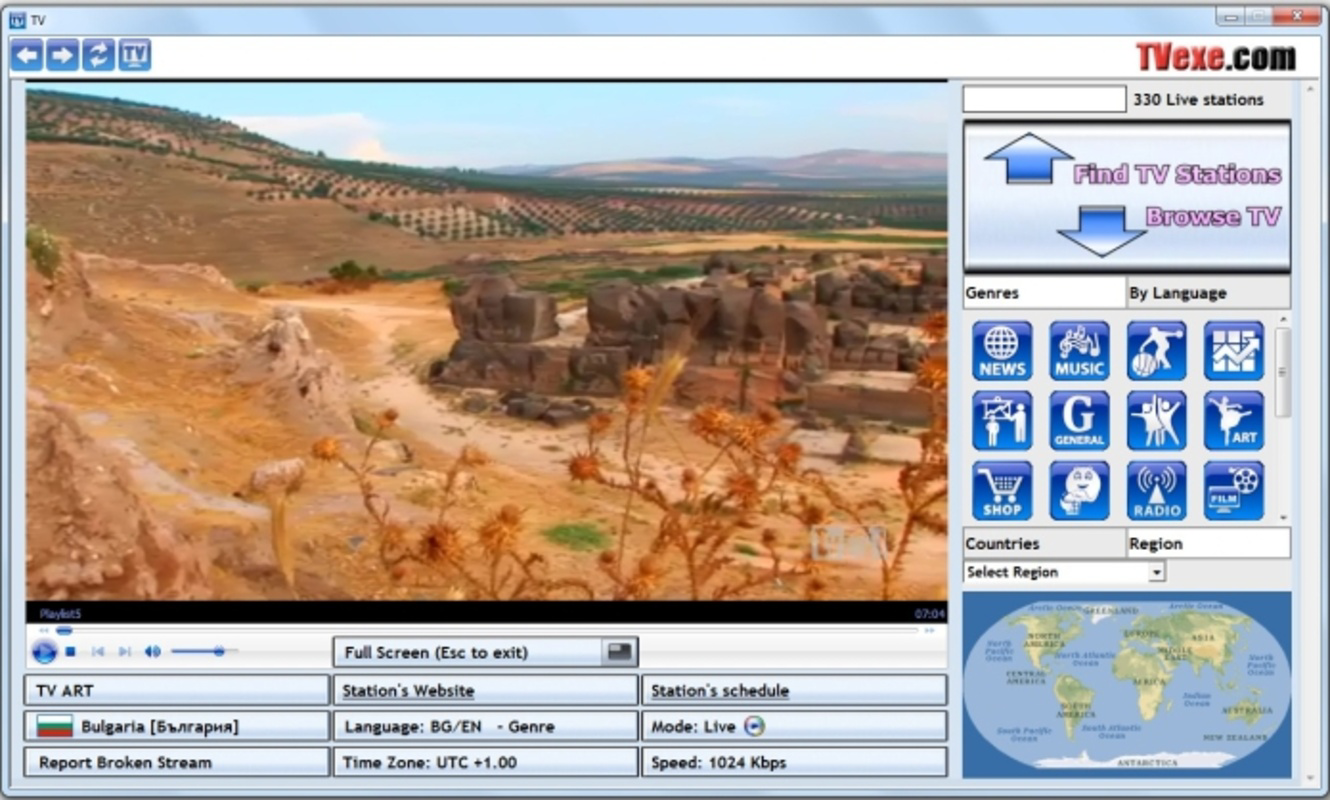
Task: Select the RADIO genre icon
Action: coord(1157,491)
